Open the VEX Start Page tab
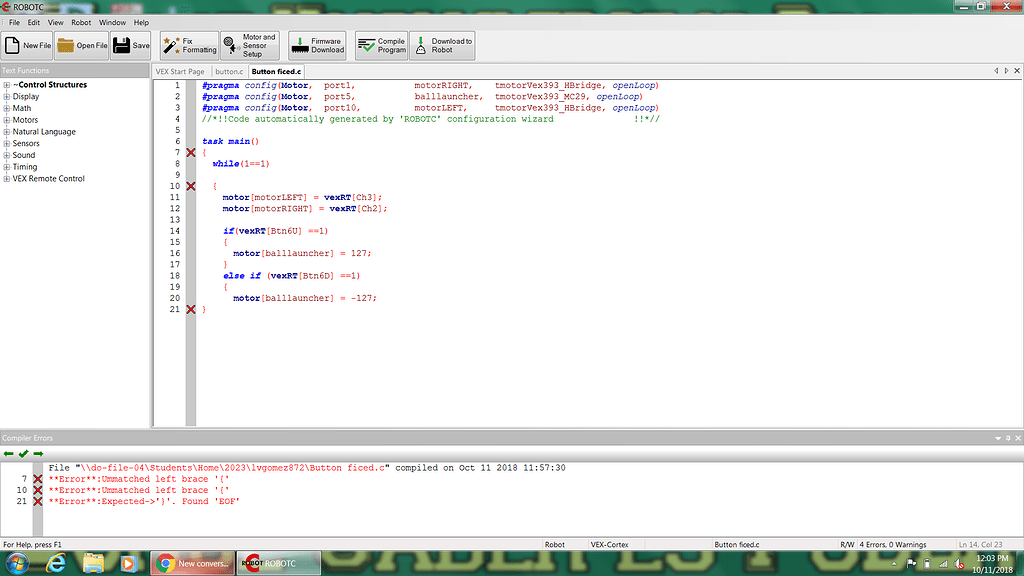The width and height of the screenshot is (1024, 576). (x=181, y=72)
